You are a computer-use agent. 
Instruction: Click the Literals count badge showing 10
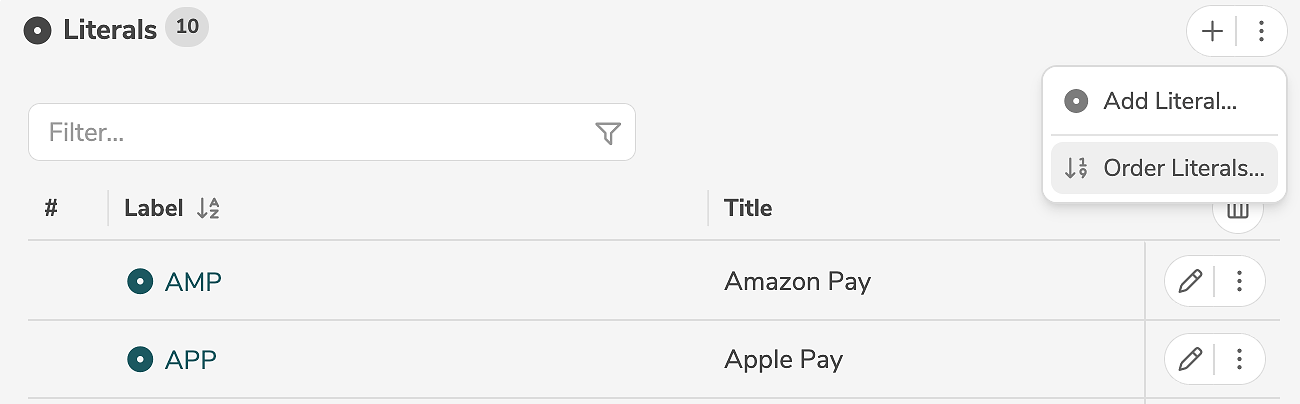187,28
